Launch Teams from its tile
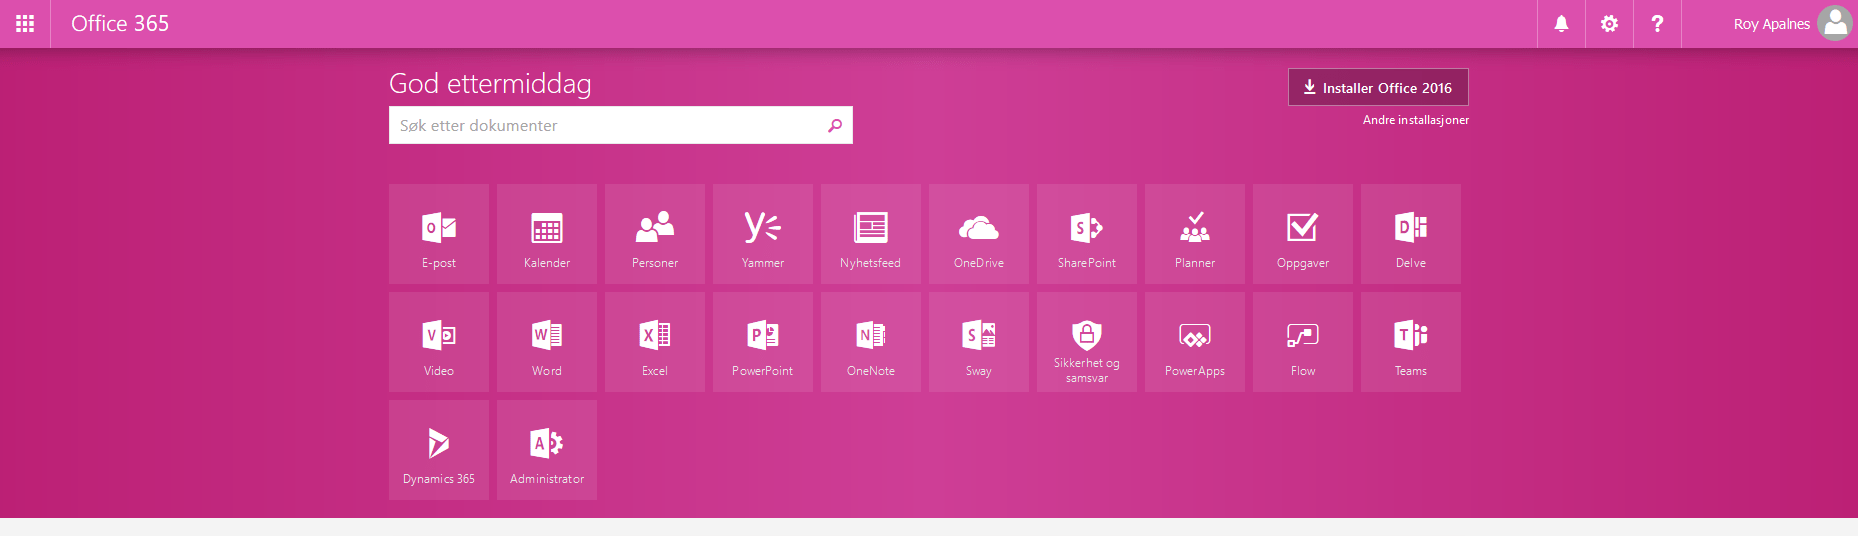Screen dimensions: 1858x536 [1411, 342]
